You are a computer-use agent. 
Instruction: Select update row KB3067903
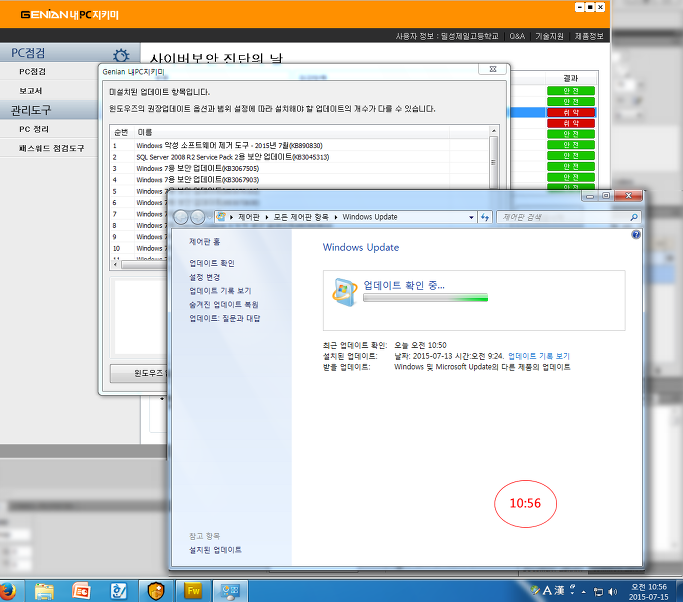300,179
